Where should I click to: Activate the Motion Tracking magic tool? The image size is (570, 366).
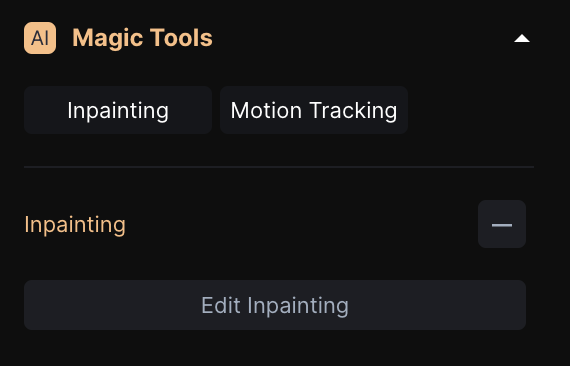tap(314, 110)
